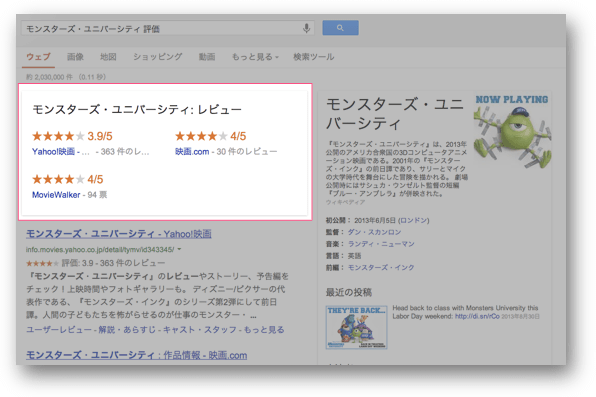The image size is (596, 397).
Task: Click the 4/5 rating above MovieWalker
Action: (68, 179)
